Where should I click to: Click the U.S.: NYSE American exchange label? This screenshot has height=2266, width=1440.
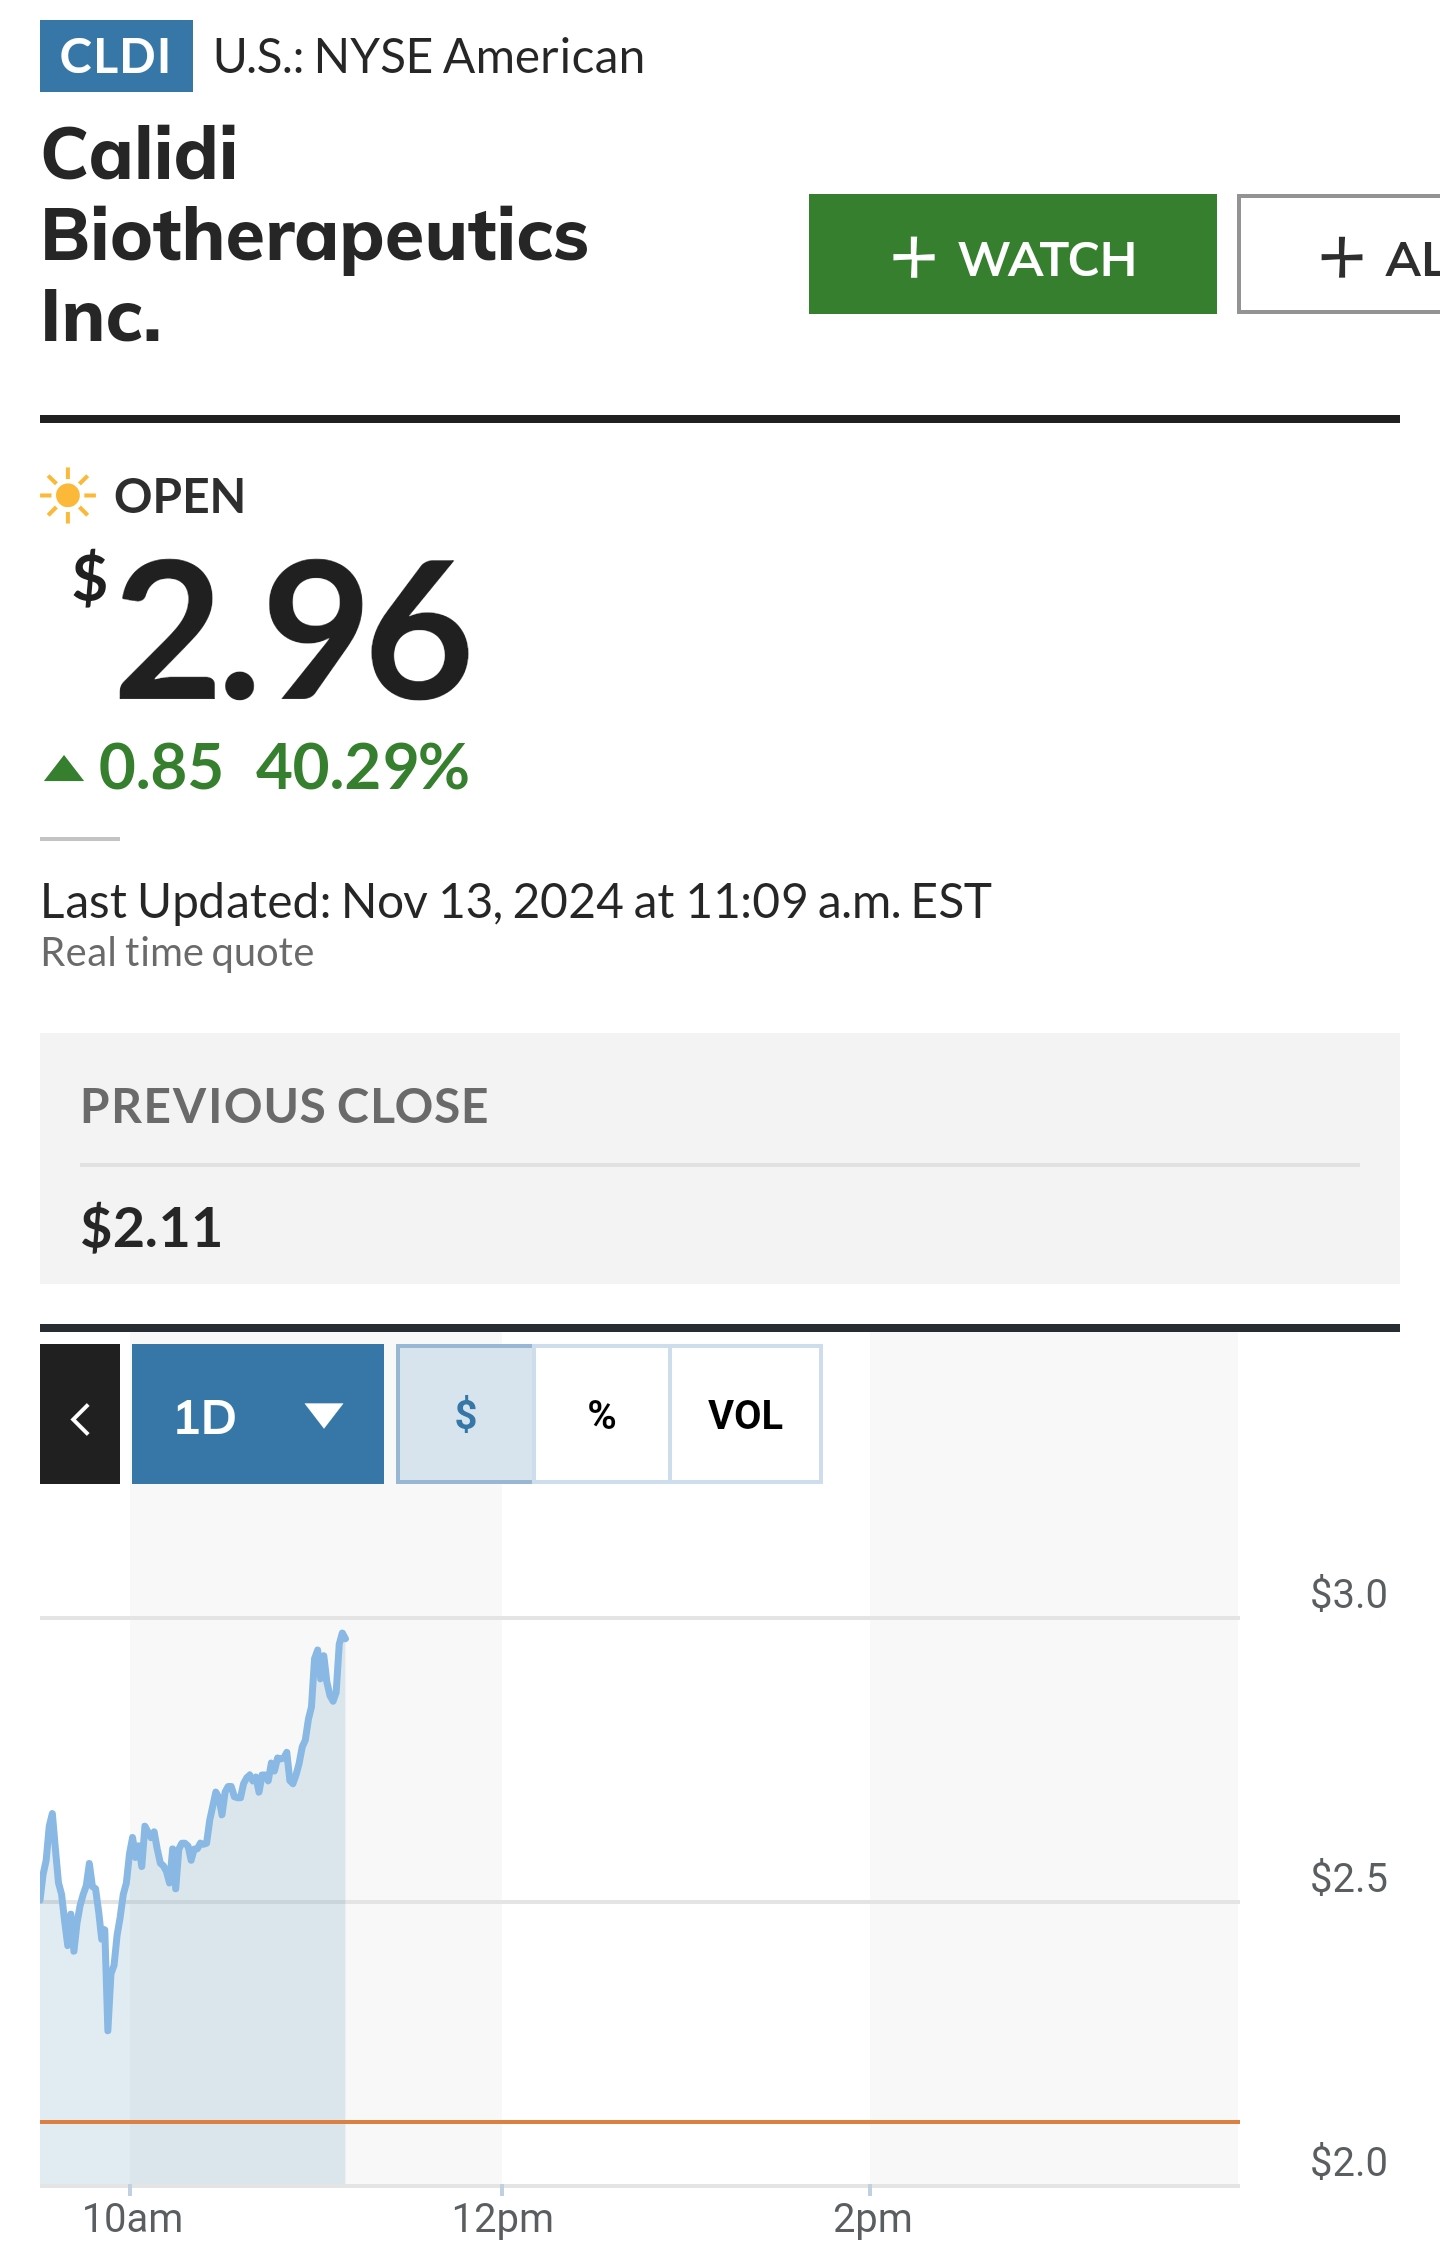(x=429, y=56)
